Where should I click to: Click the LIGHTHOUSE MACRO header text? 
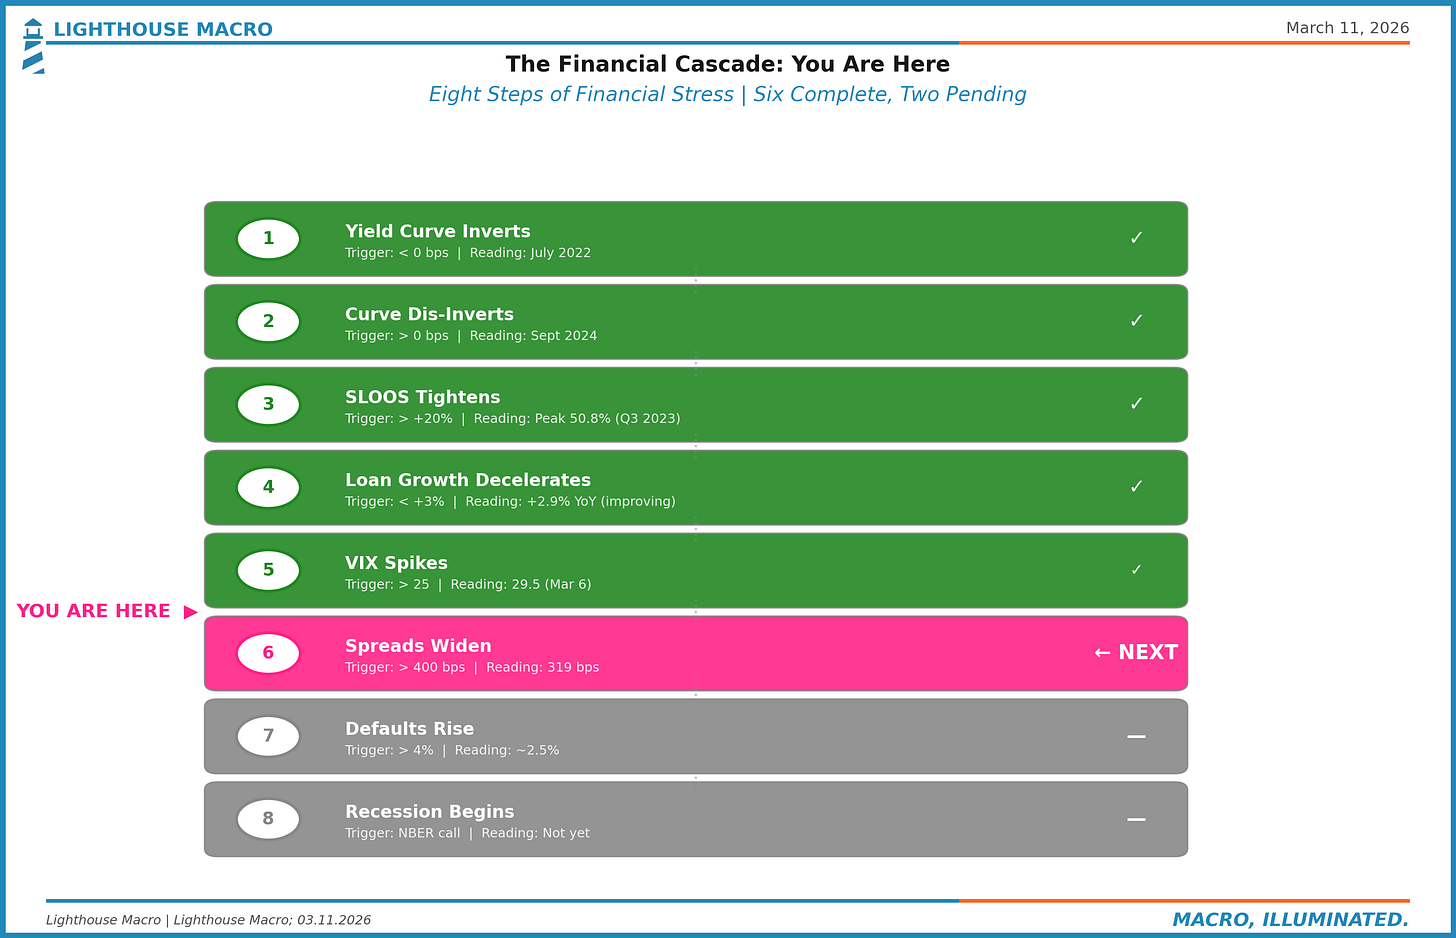[163, 30]
